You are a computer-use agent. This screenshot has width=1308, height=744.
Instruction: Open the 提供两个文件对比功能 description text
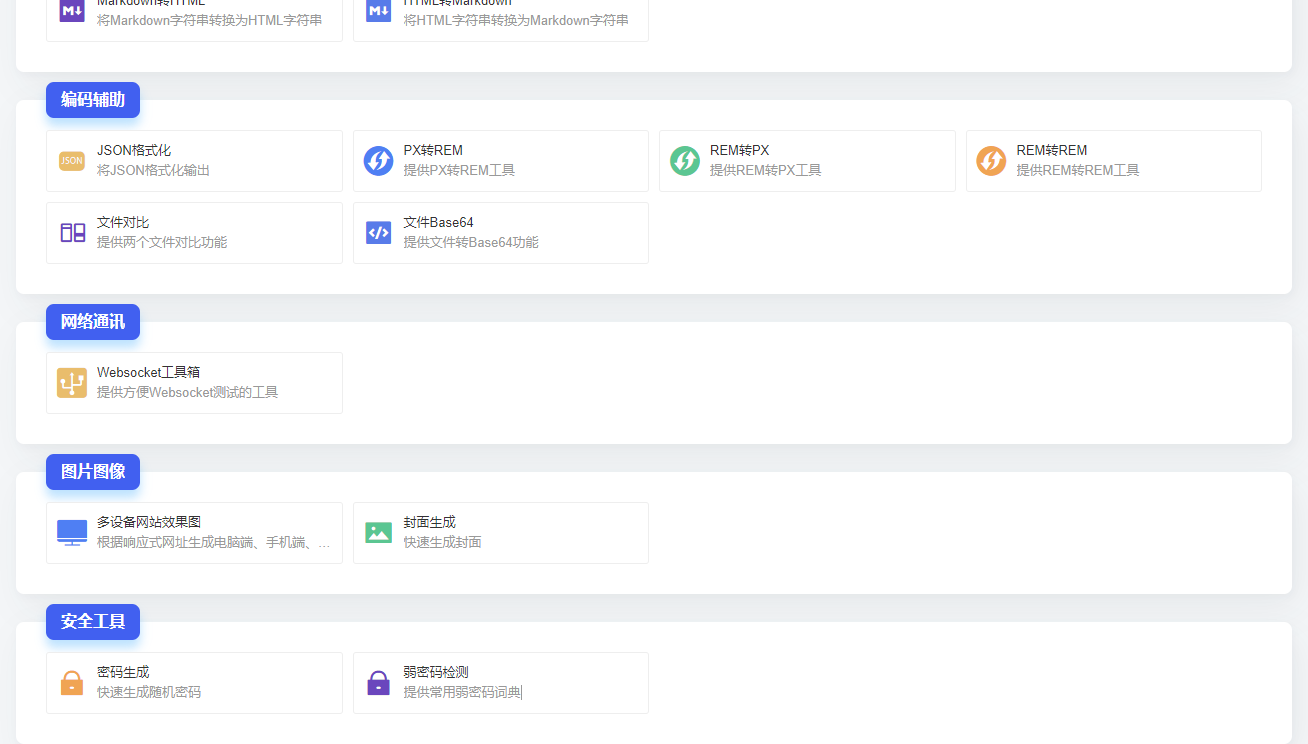click(x=162, y=242)
